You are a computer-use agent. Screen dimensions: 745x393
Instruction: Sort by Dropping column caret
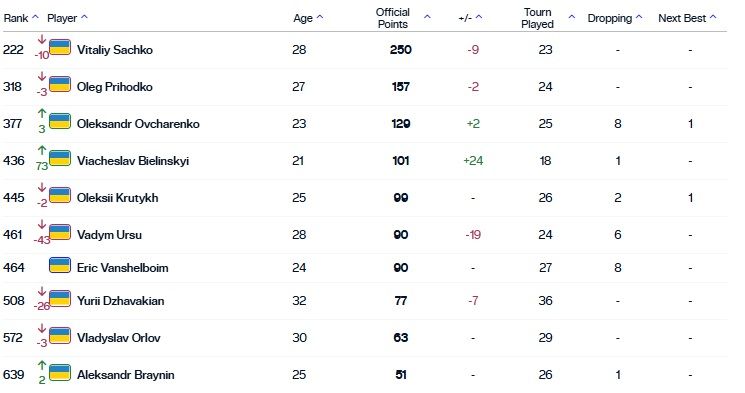point(639,17)
